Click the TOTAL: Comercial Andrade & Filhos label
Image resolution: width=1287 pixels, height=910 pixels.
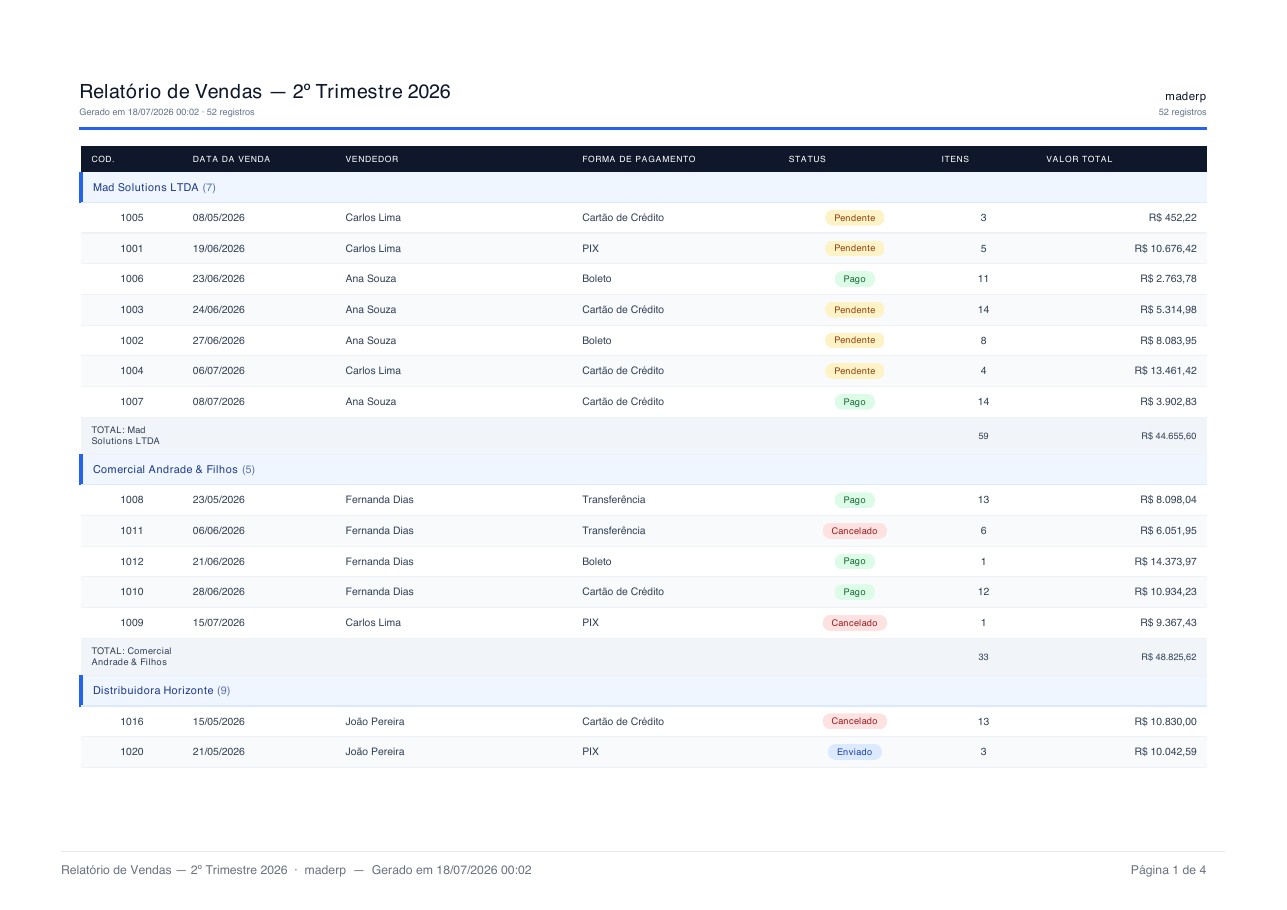tap(131, 657)
